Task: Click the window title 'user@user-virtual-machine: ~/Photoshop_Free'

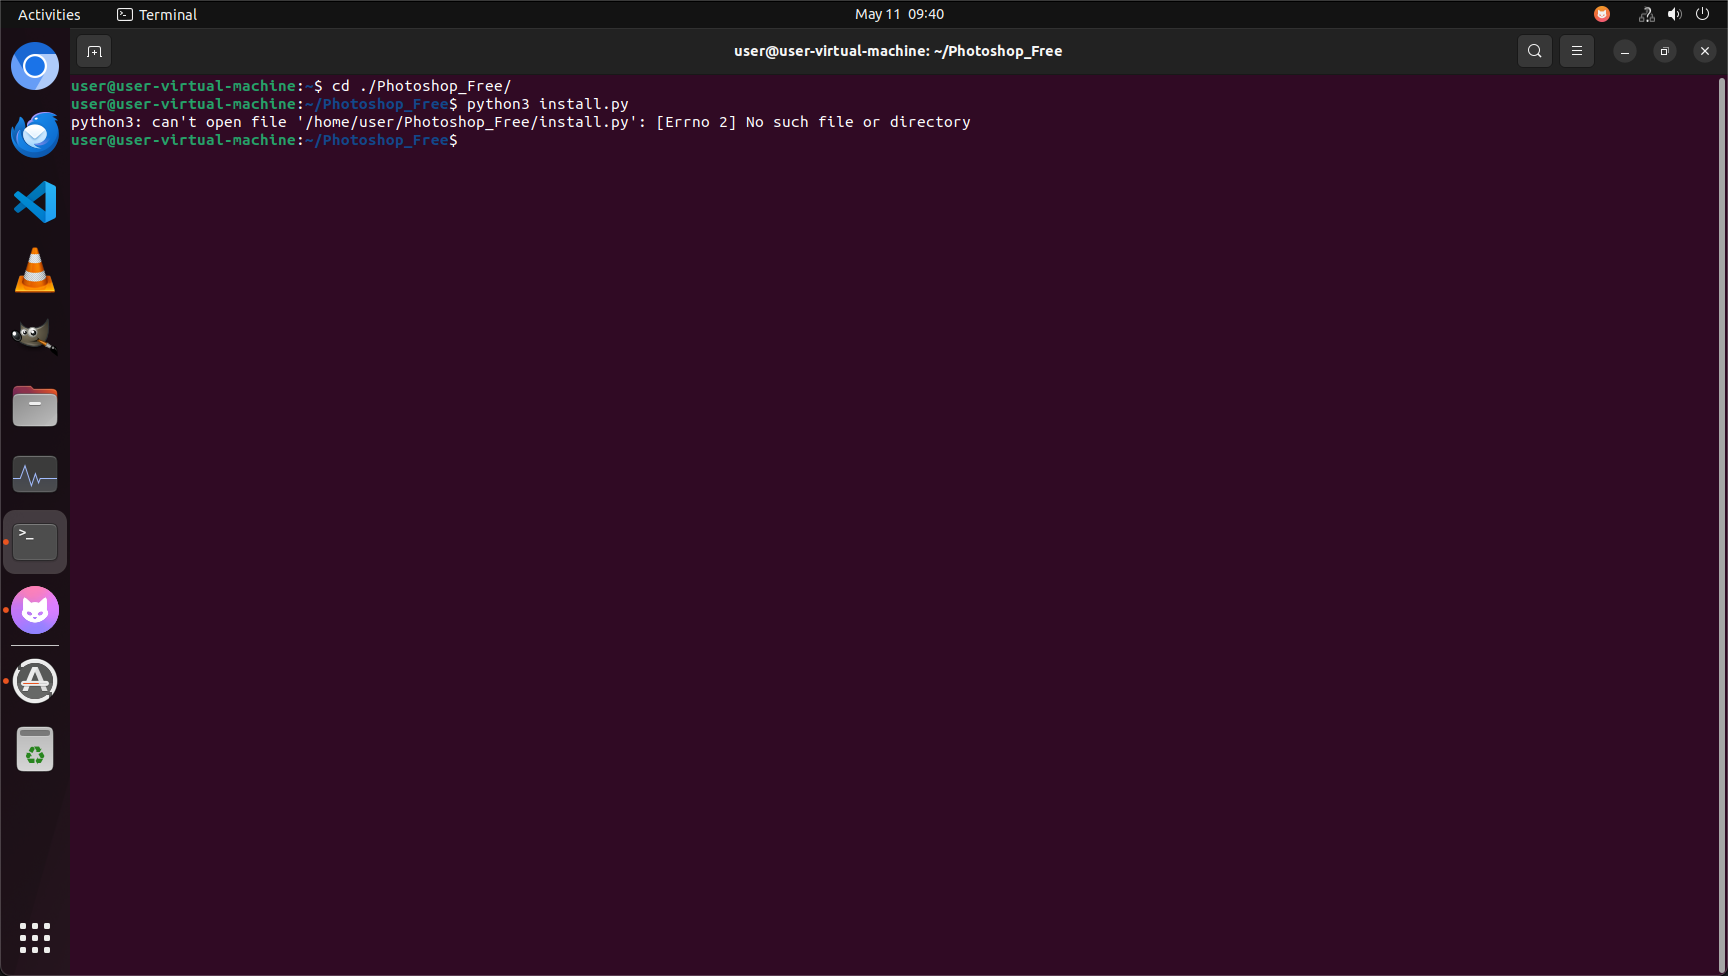Action: (x=898, y=51)
